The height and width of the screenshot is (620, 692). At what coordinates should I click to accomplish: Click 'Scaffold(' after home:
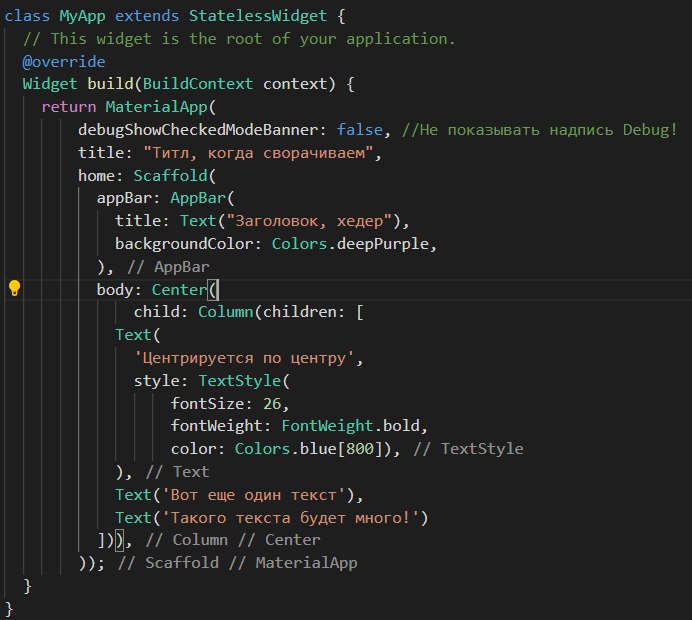pos(175,176)
